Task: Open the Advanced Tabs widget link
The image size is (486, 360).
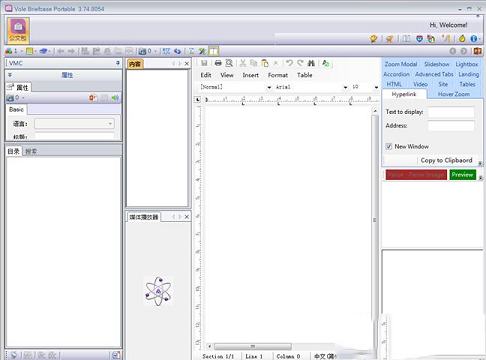Action: pyautogui.click(x=434, y=74)
